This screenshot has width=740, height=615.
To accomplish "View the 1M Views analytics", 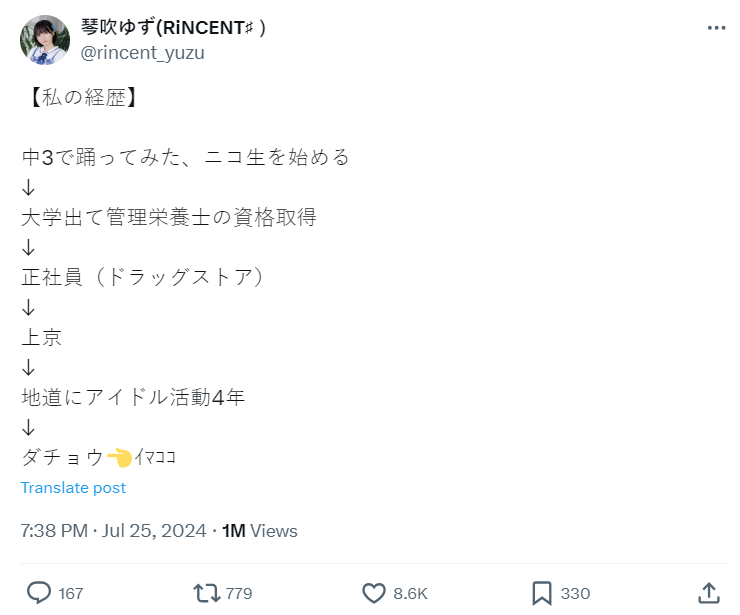I will pos(259,531).
